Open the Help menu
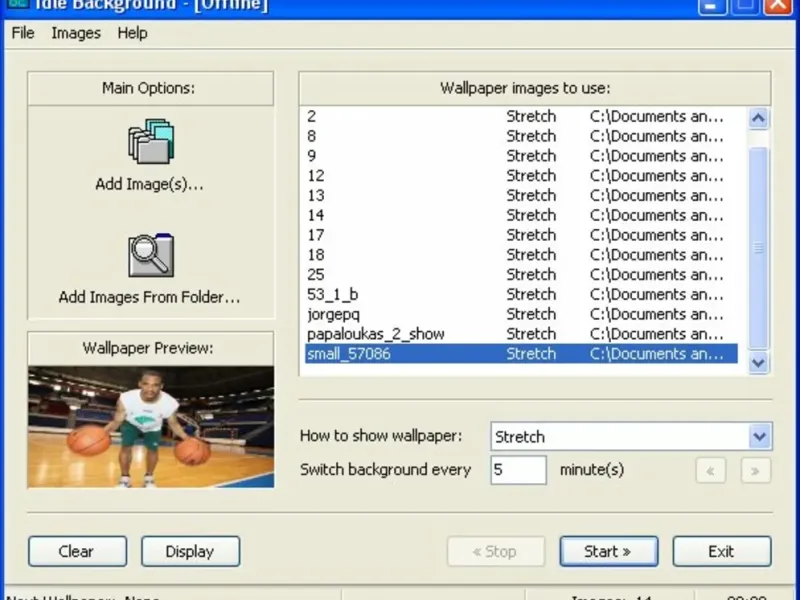The height and width of the screenshot is (600, 800). [132, 33]
